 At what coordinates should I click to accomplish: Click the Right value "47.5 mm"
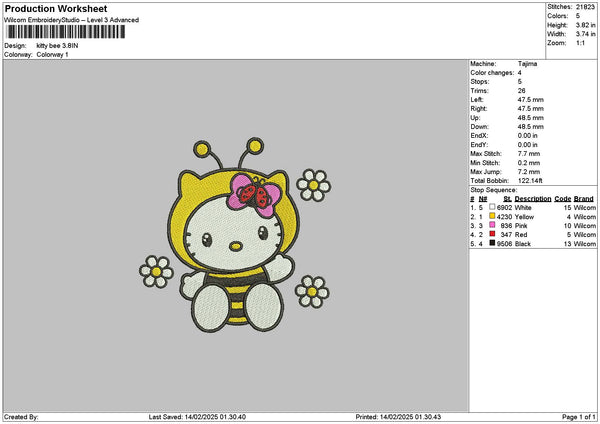(x=530, y=109)
